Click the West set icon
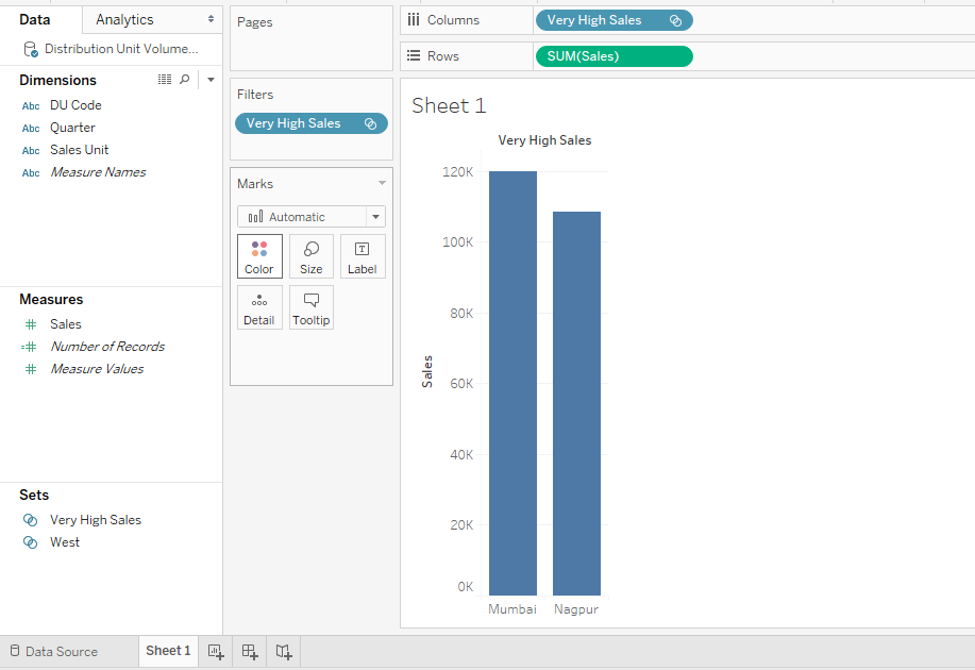Image resolution: width=975 pixels, height=670 pixels. click(30, 542)
